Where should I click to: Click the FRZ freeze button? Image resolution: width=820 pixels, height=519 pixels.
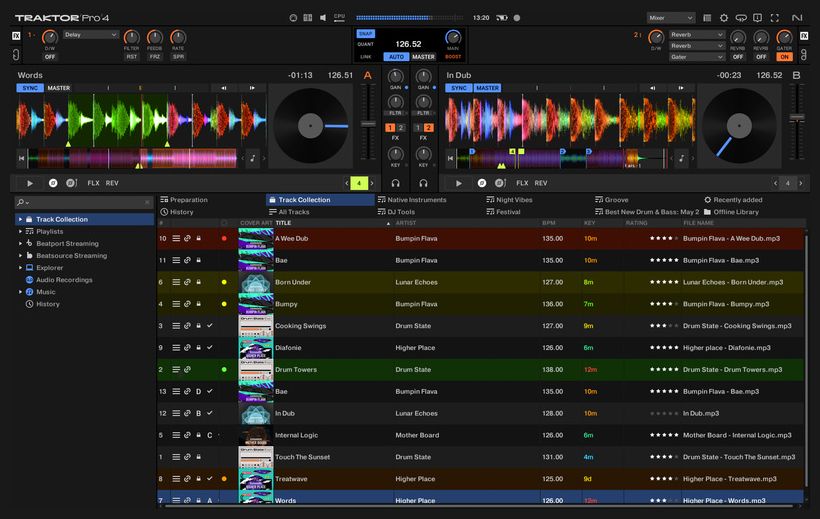(x=154, y=57)
